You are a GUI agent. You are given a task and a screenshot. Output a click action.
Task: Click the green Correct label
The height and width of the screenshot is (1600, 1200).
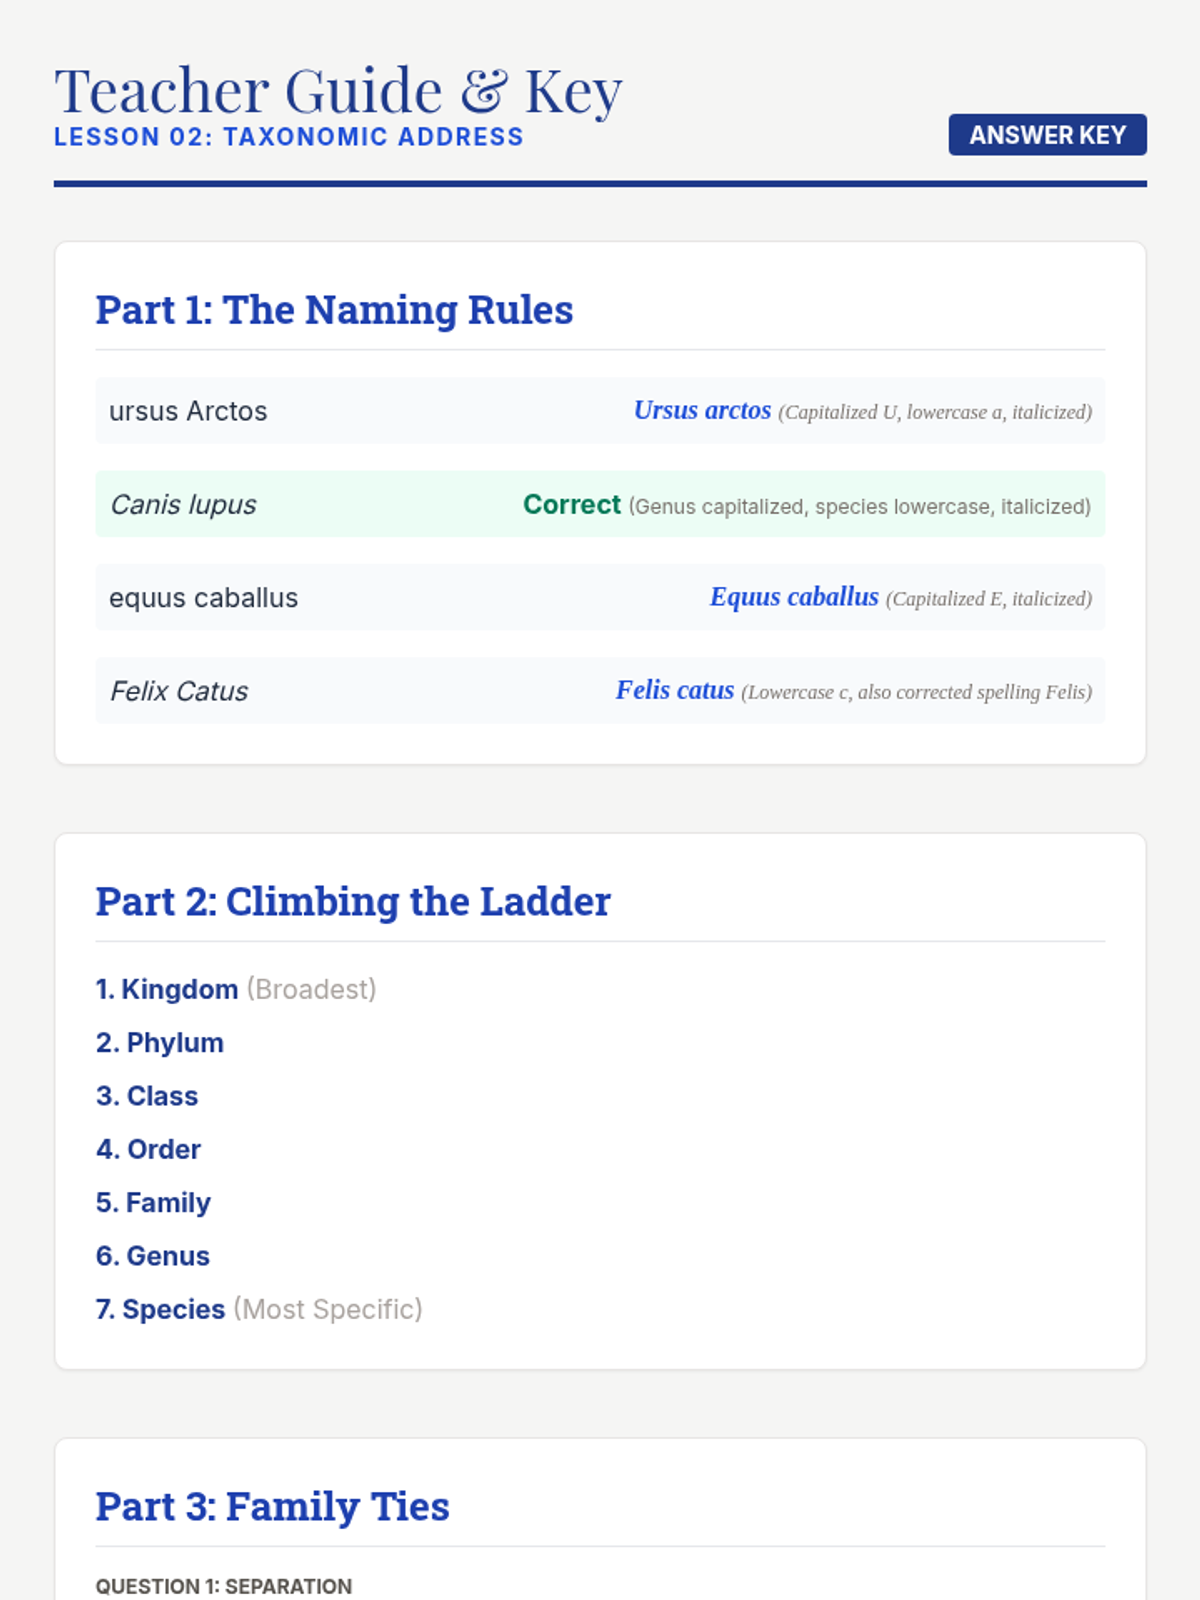tap(571, 504)
